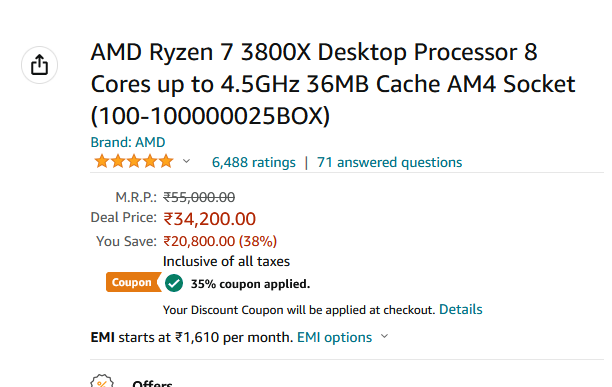
Task: Open the Brand: AMD link
Action: tap(128, 142)
